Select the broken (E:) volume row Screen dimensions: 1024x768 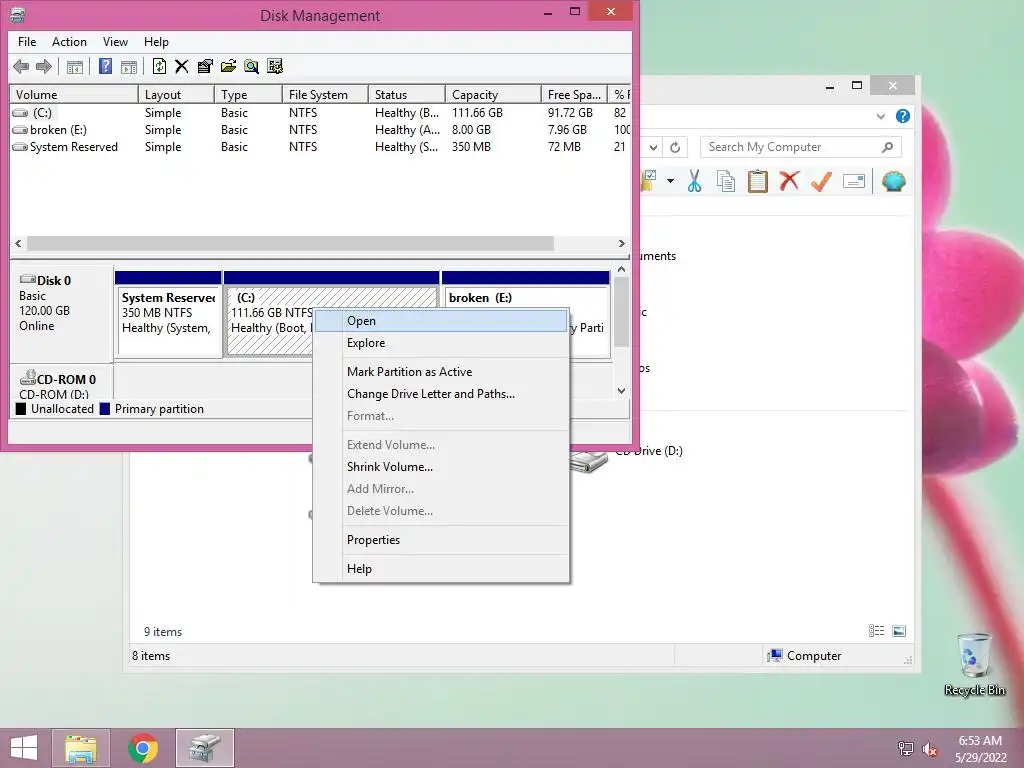pyautogui.click(x=320, y=130)
